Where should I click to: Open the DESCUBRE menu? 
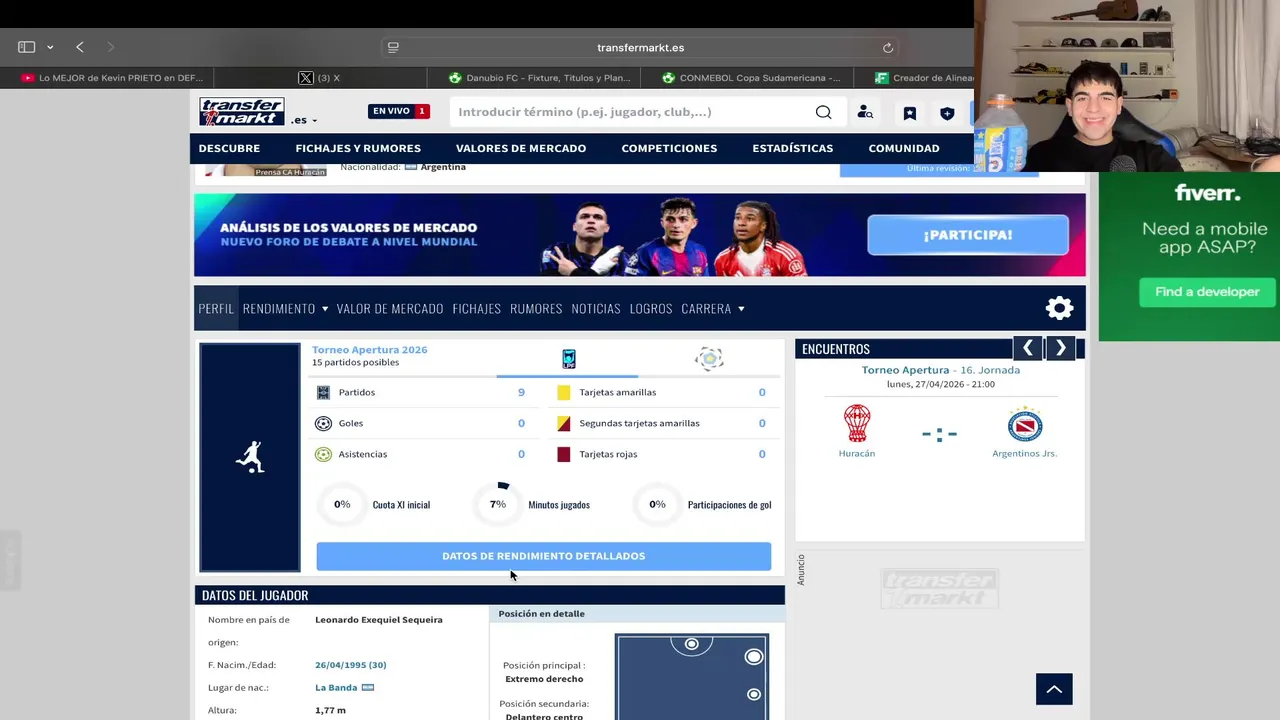click(229, 148)
